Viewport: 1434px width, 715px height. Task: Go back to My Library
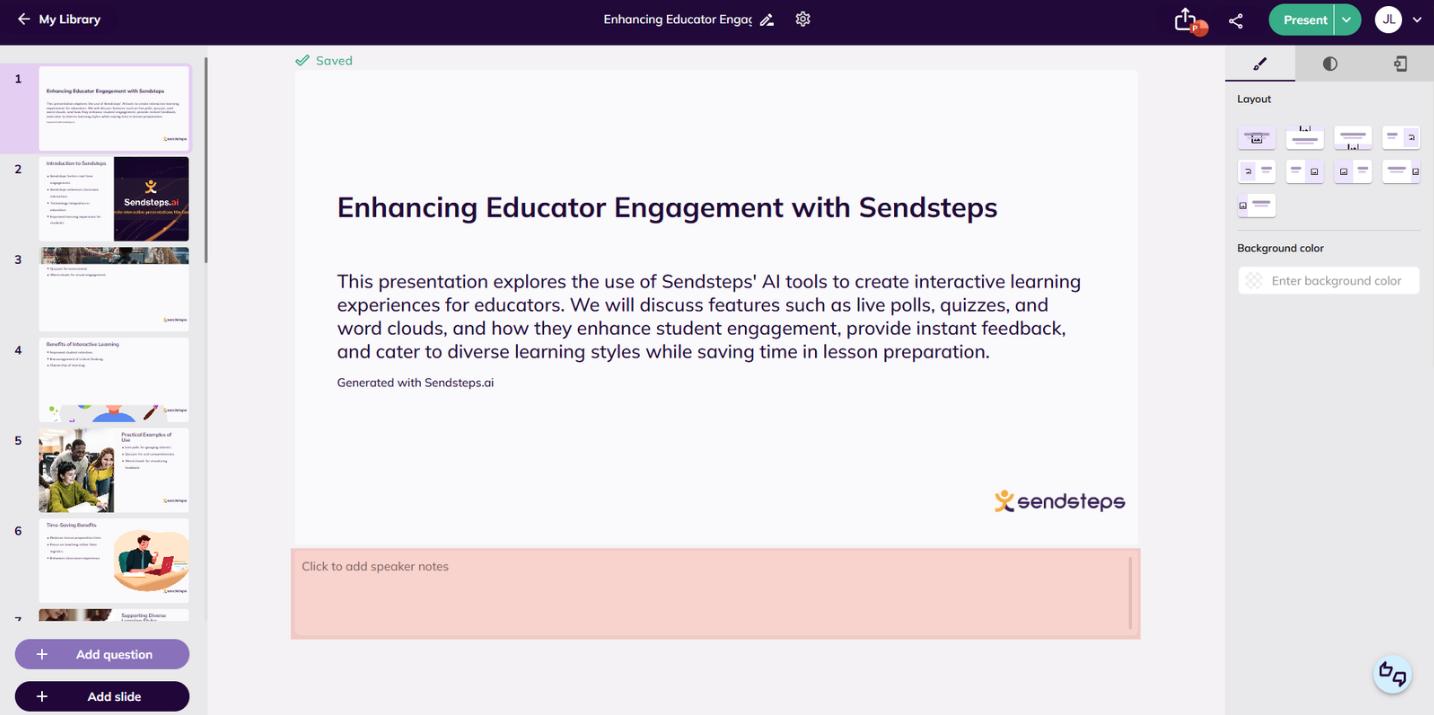59,19
